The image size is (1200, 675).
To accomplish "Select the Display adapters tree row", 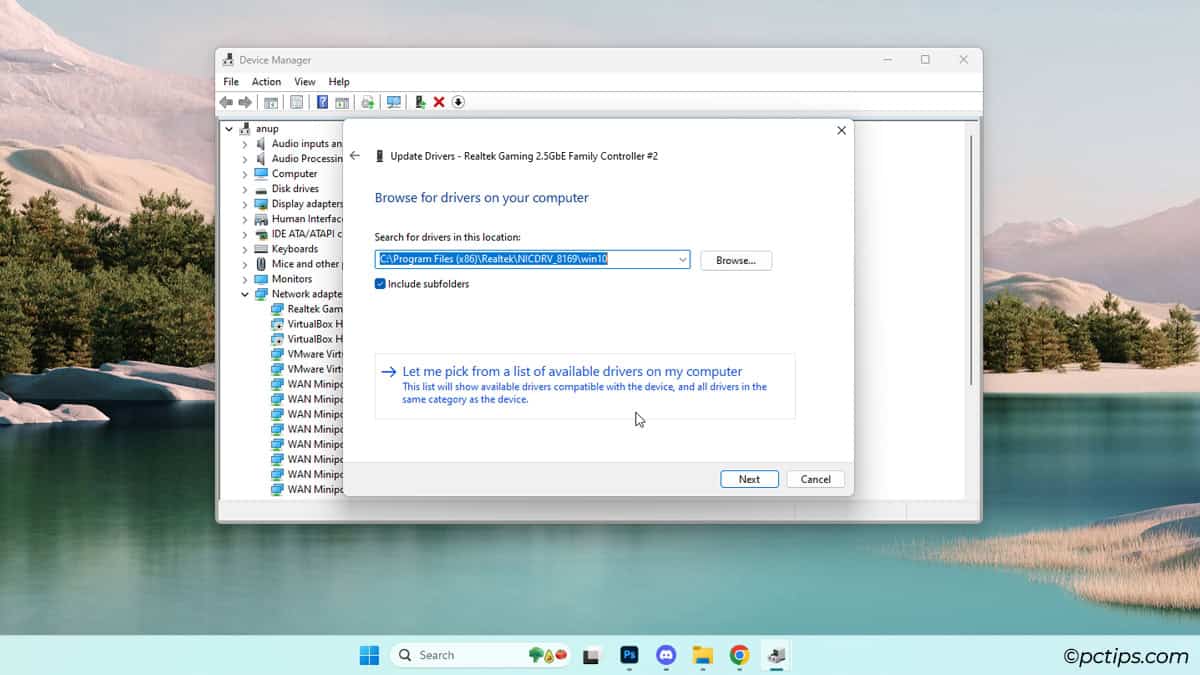I will click(298, 204).
